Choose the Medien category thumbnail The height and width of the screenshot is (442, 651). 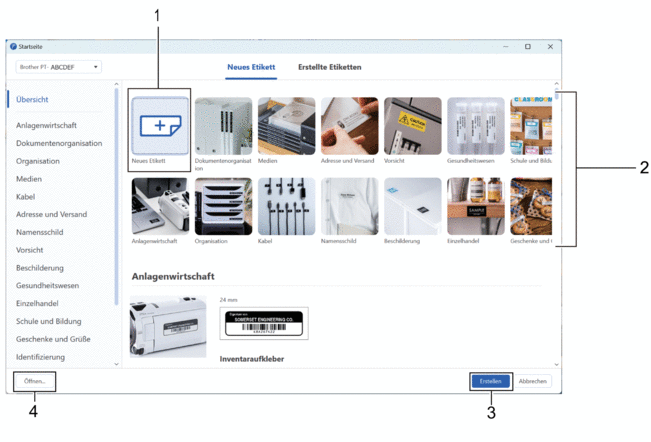click(286, 126)
